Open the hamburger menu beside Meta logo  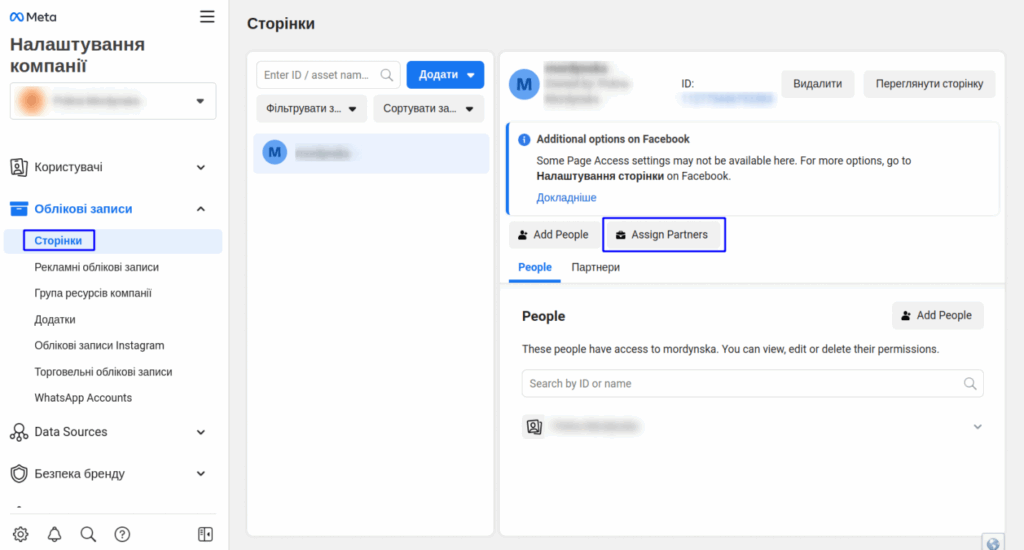(207, 16)
